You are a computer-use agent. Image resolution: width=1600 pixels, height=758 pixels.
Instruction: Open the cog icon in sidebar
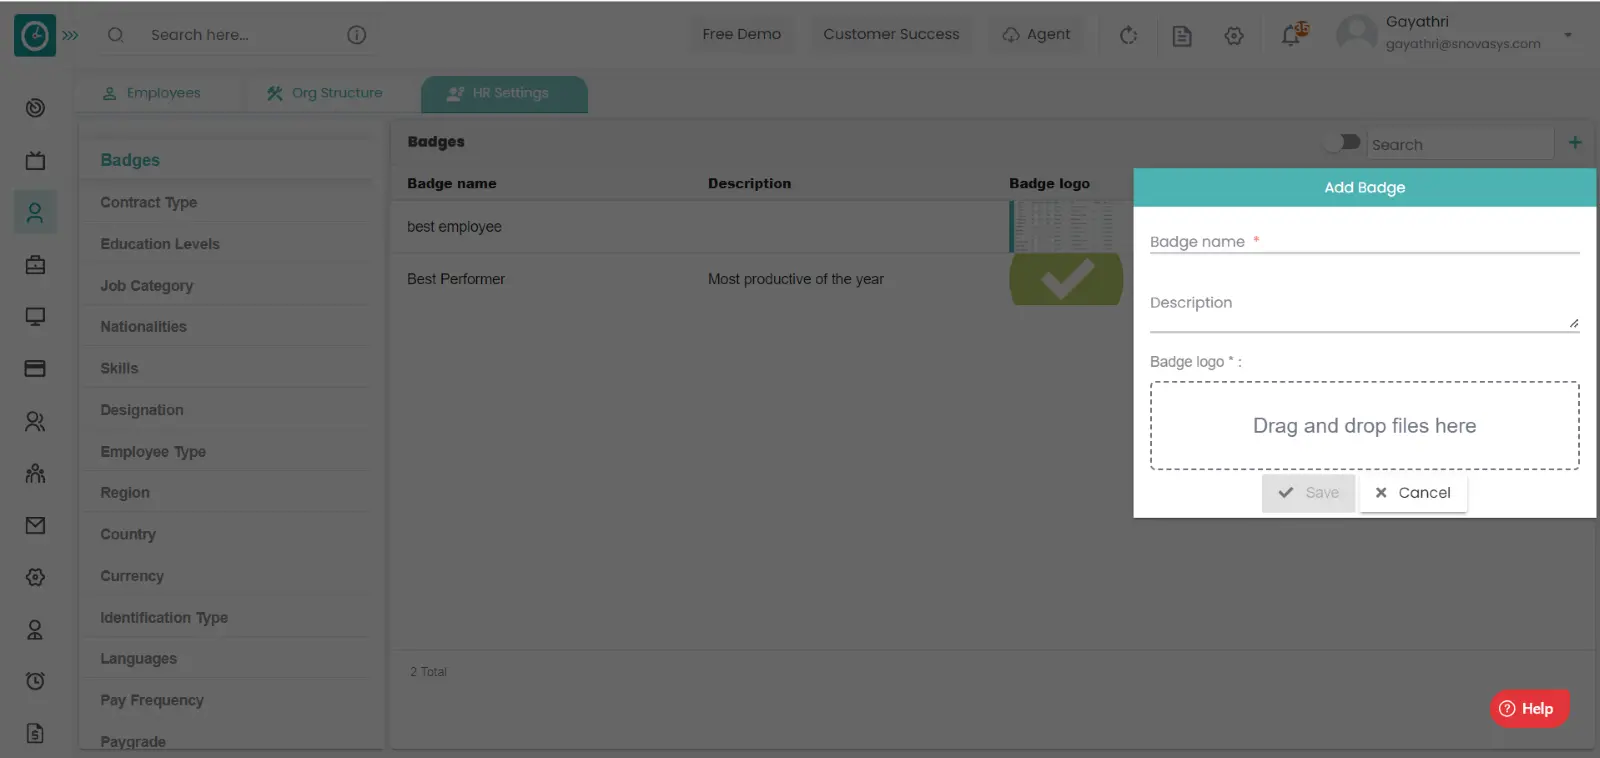click(x=35, y=577)
